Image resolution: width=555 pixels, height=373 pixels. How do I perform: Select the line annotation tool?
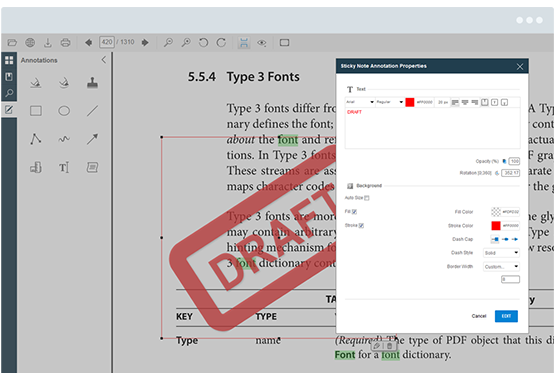tap(92, 111)
